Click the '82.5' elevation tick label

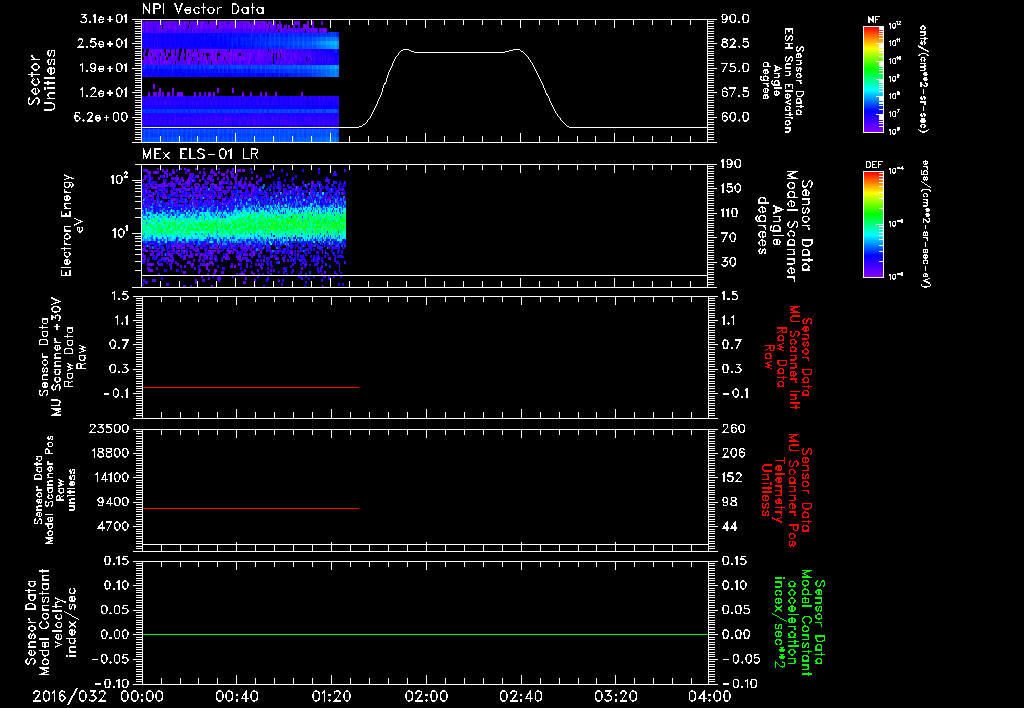pos(735,43)
